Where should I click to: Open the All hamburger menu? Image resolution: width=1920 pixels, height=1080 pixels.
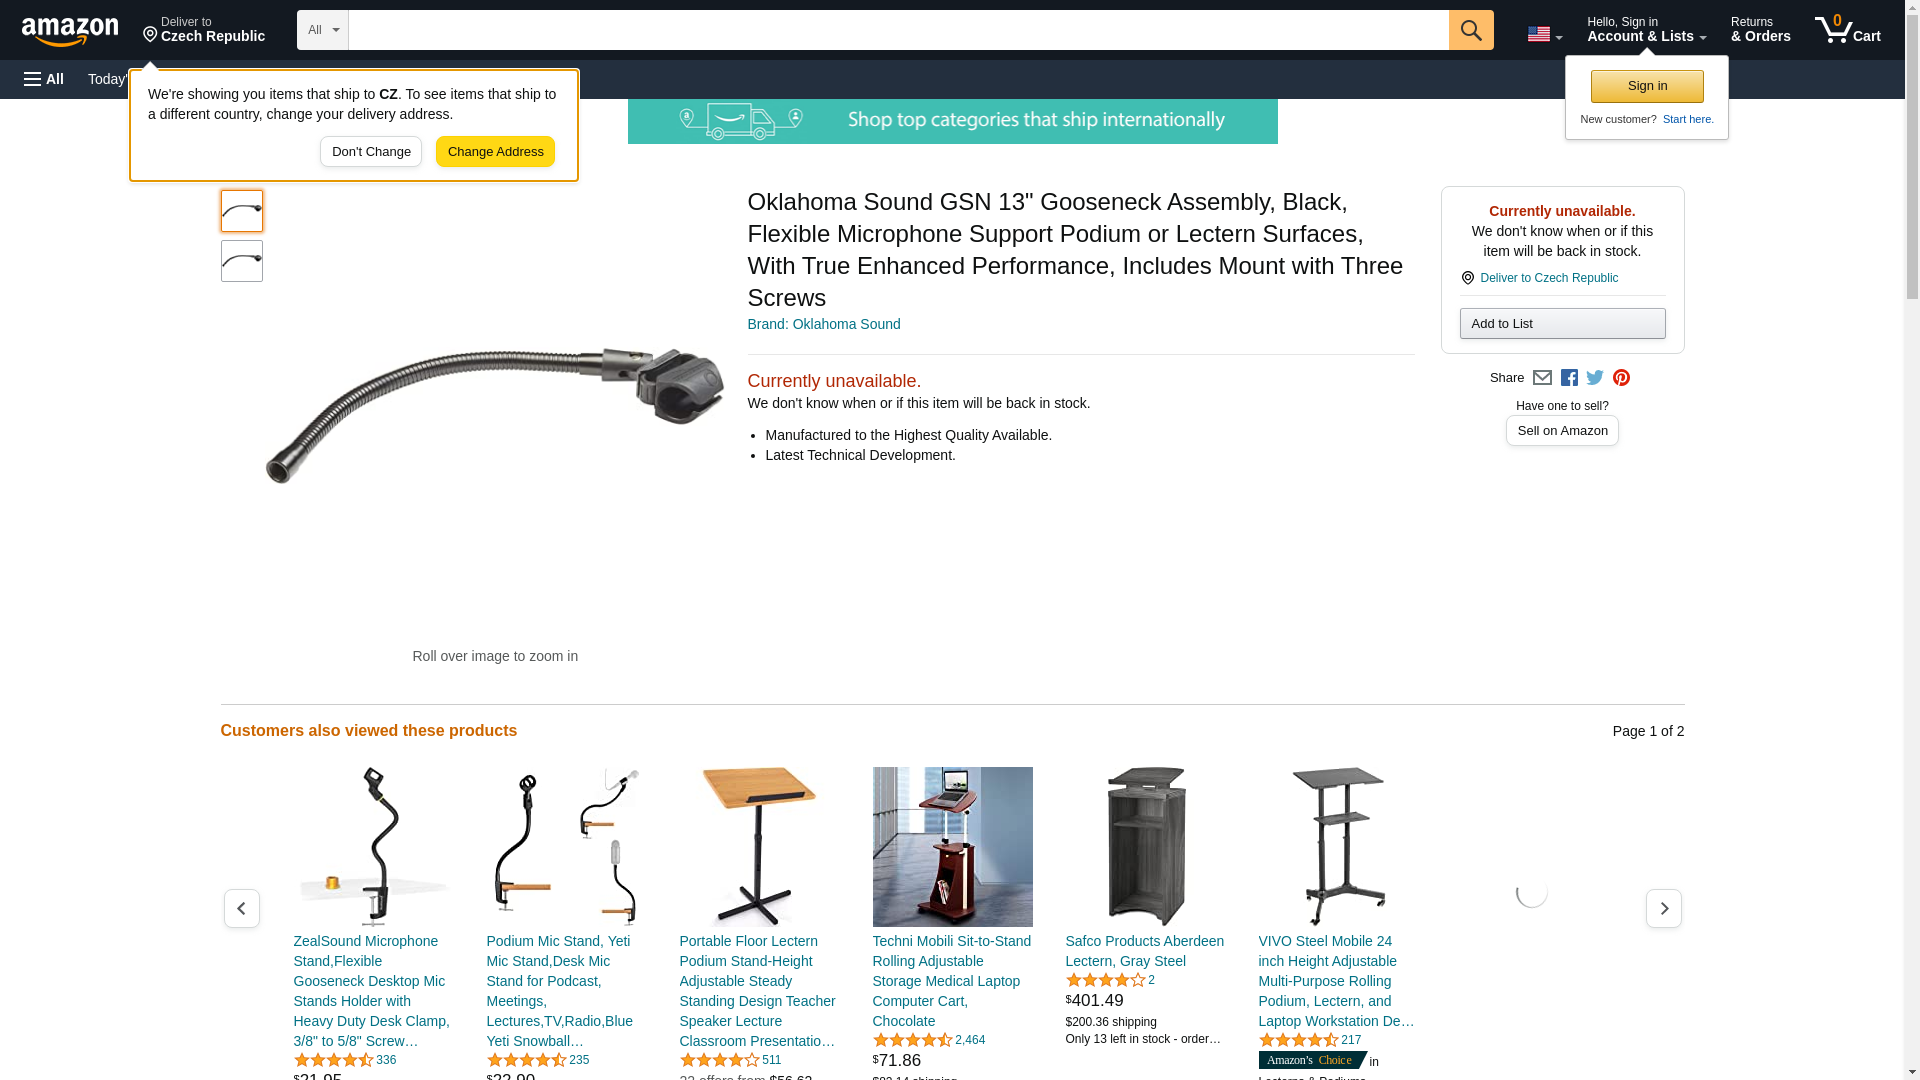(44, 79)
